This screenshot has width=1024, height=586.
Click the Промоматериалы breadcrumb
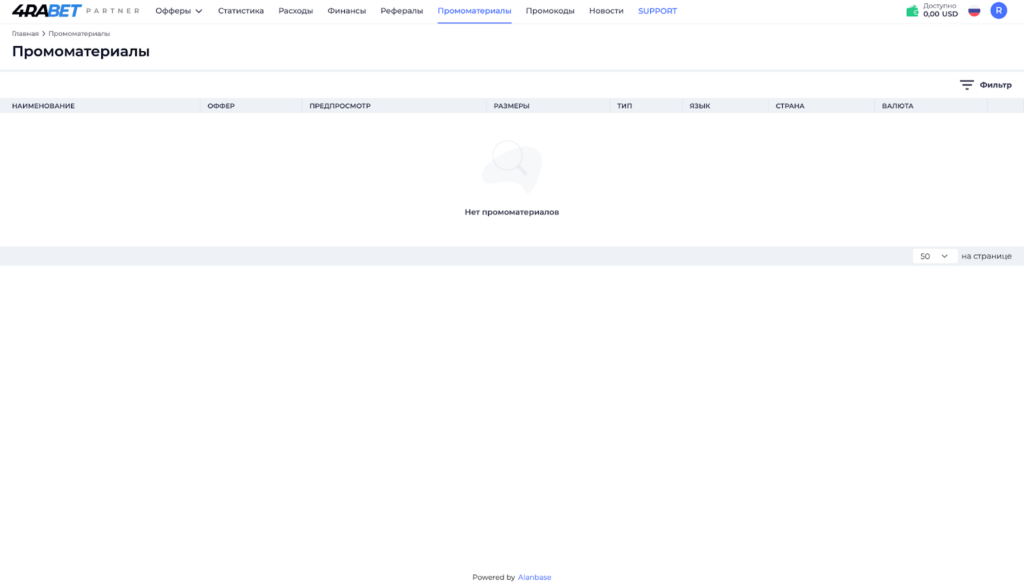[x=79, y=33]
